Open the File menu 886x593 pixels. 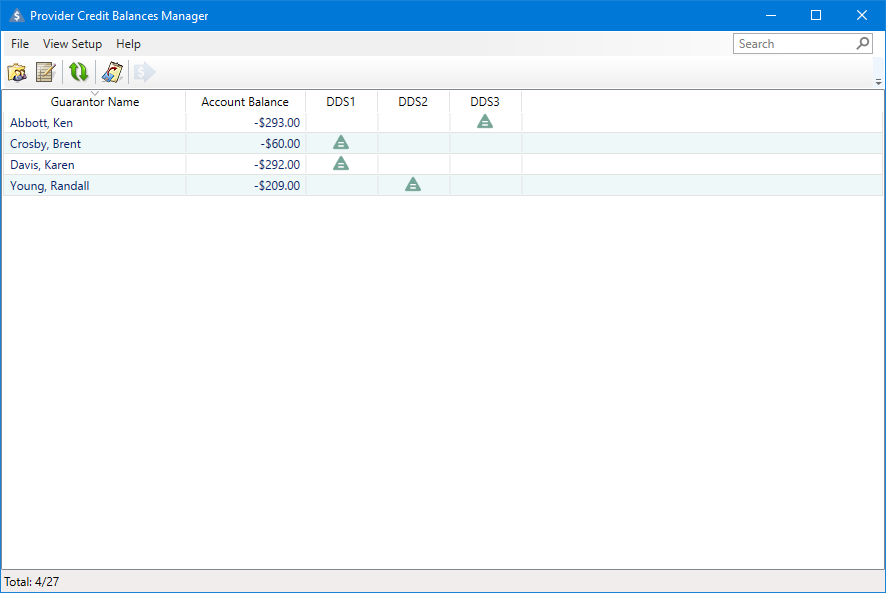(20, 44)
